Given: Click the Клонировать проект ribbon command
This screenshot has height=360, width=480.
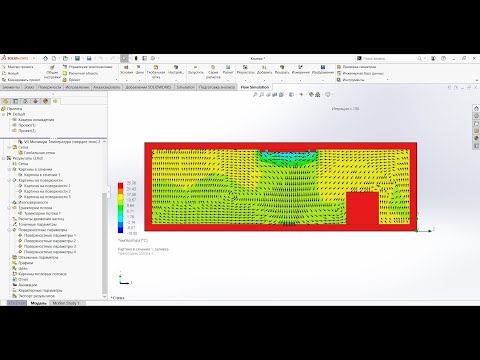Looking at the screenshot, I should [x=21, y=80].
